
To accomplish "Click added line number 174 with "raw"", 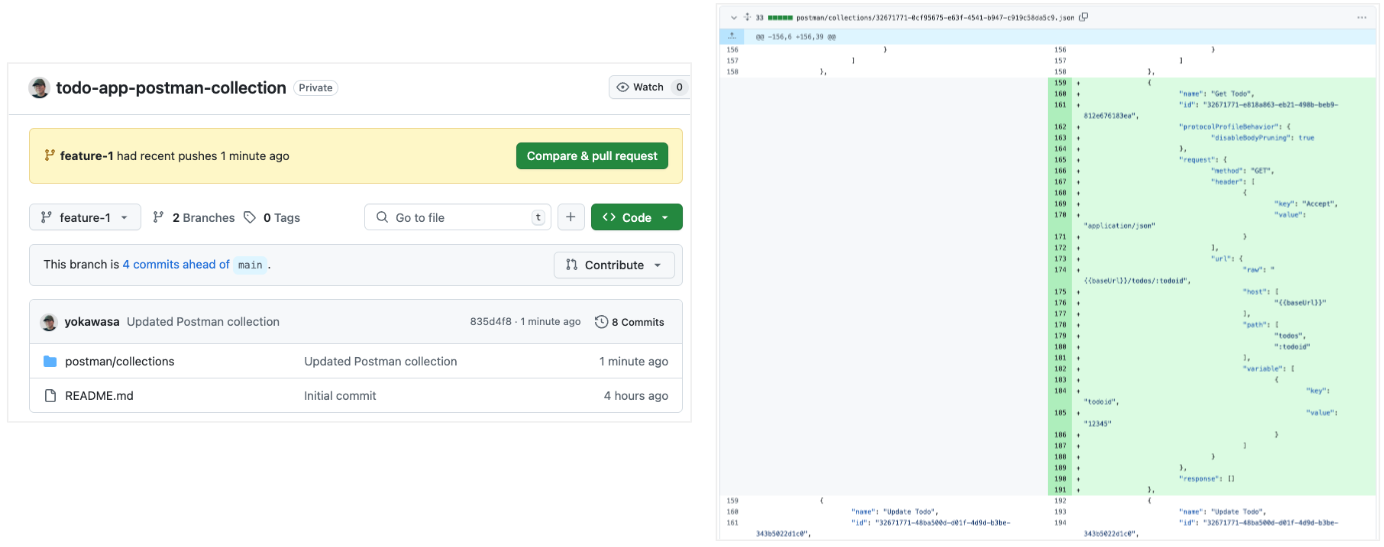I will pos(1061,270).
